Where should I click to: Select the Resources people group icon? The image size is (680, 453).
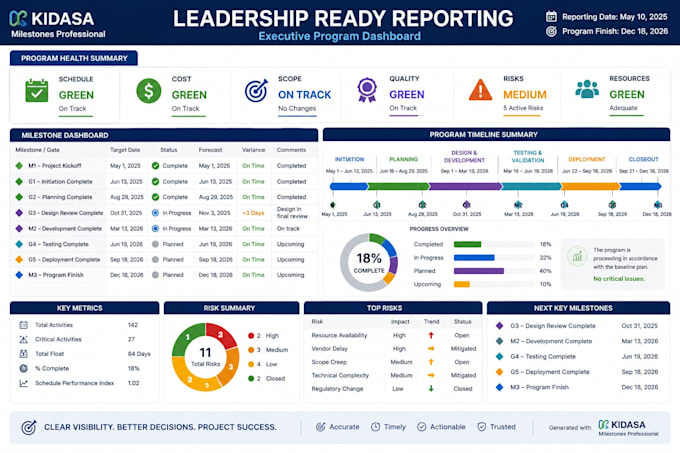tap(587, 89)
